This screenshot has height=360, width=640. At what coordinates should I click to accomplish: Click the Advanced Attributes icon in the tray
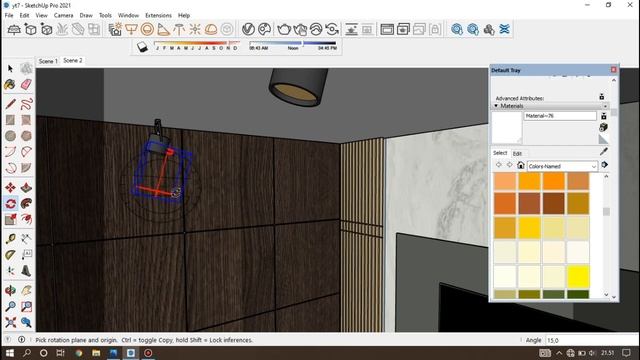tap(601, 97)
